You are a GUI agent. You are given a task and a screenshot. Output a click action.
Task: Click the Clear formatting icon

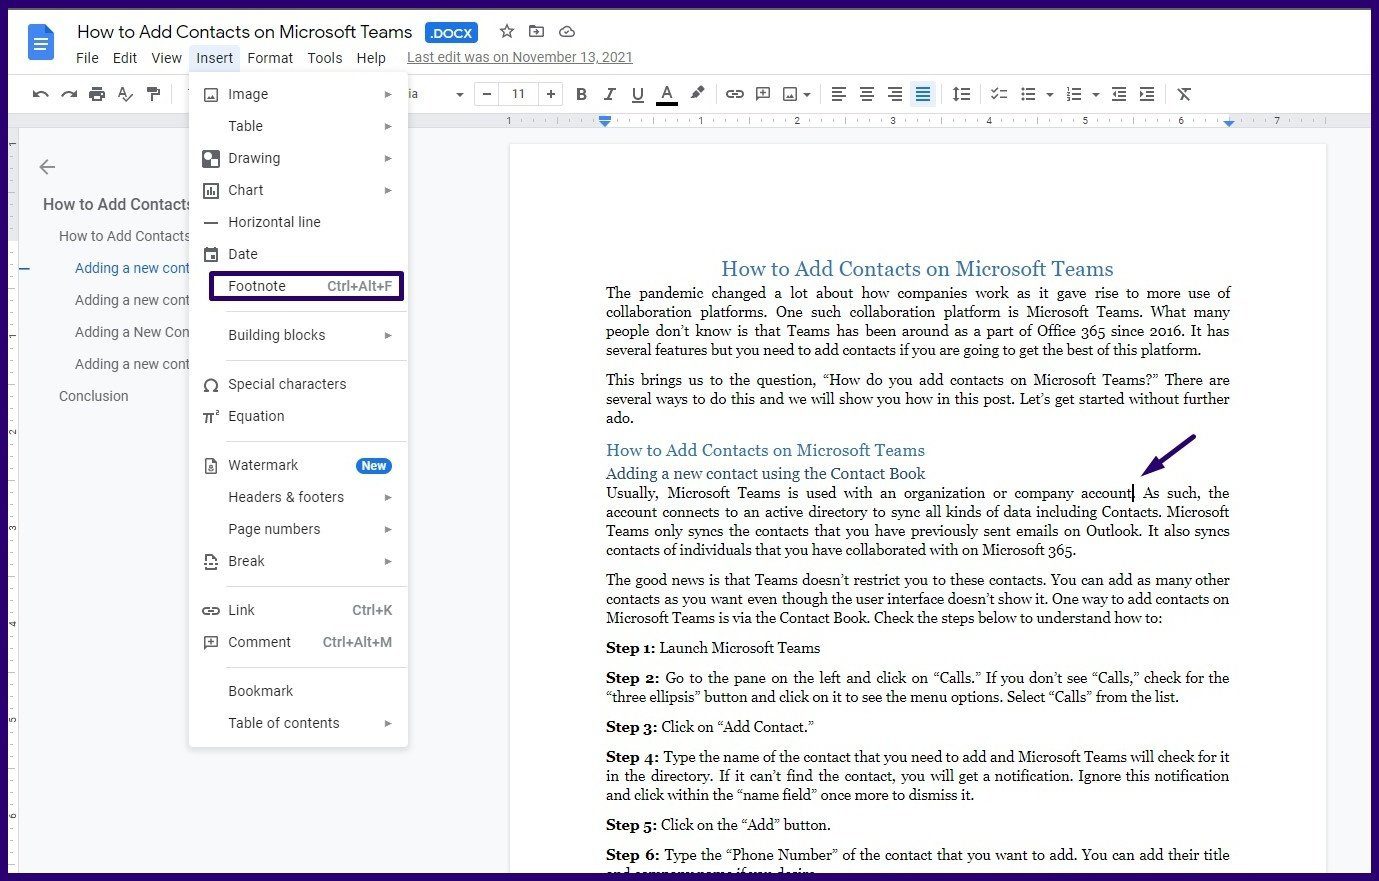point(1184,93)
